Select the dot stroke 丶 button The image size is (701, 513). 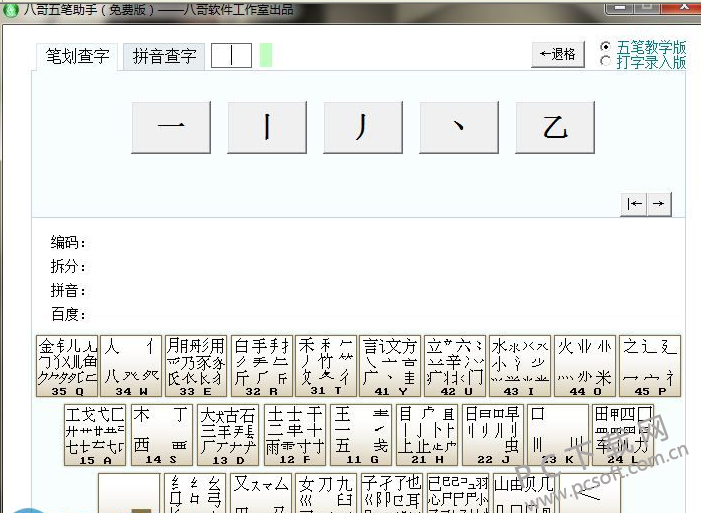[x=459, y=127]
